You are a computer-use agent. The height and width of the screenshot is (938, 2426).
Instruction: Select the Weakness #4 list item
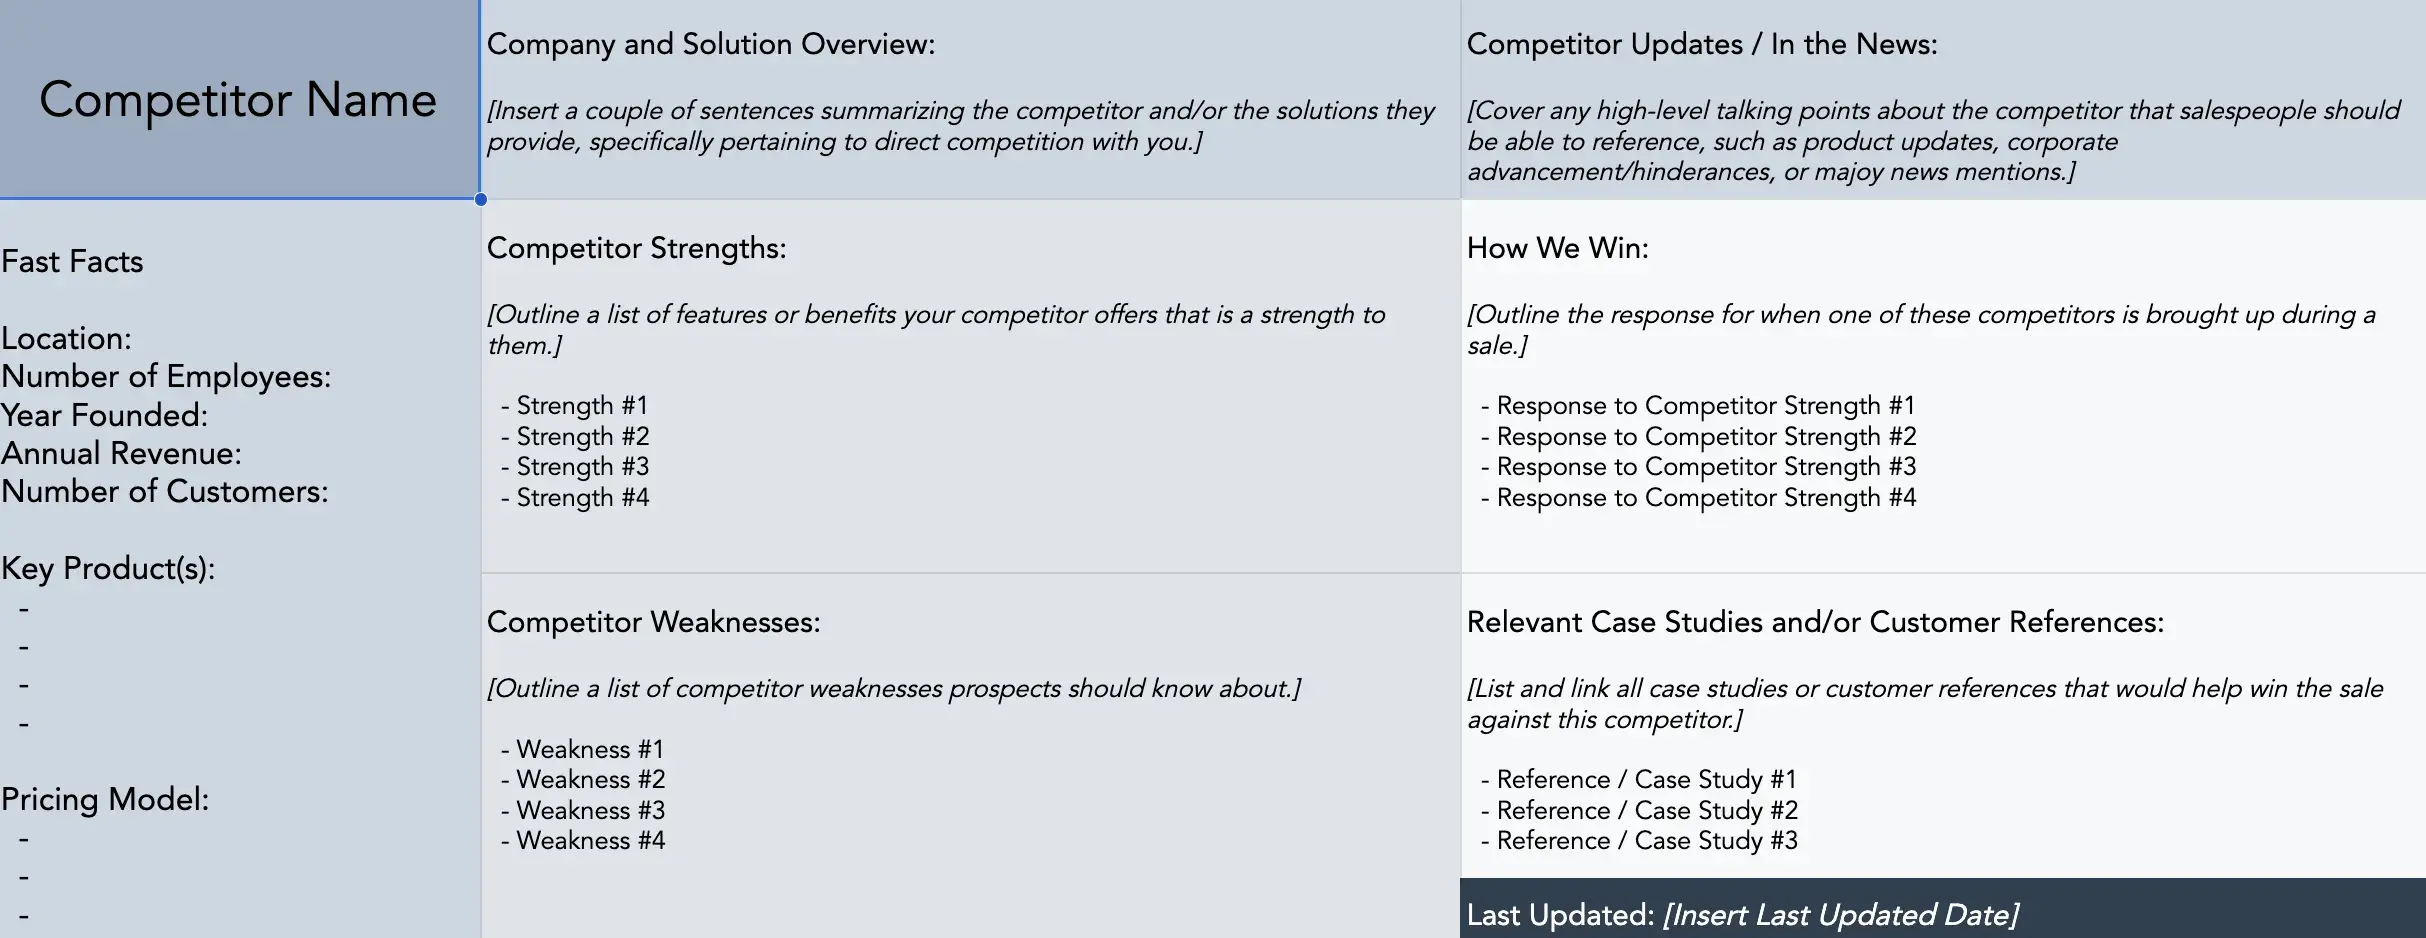point(590,841)
